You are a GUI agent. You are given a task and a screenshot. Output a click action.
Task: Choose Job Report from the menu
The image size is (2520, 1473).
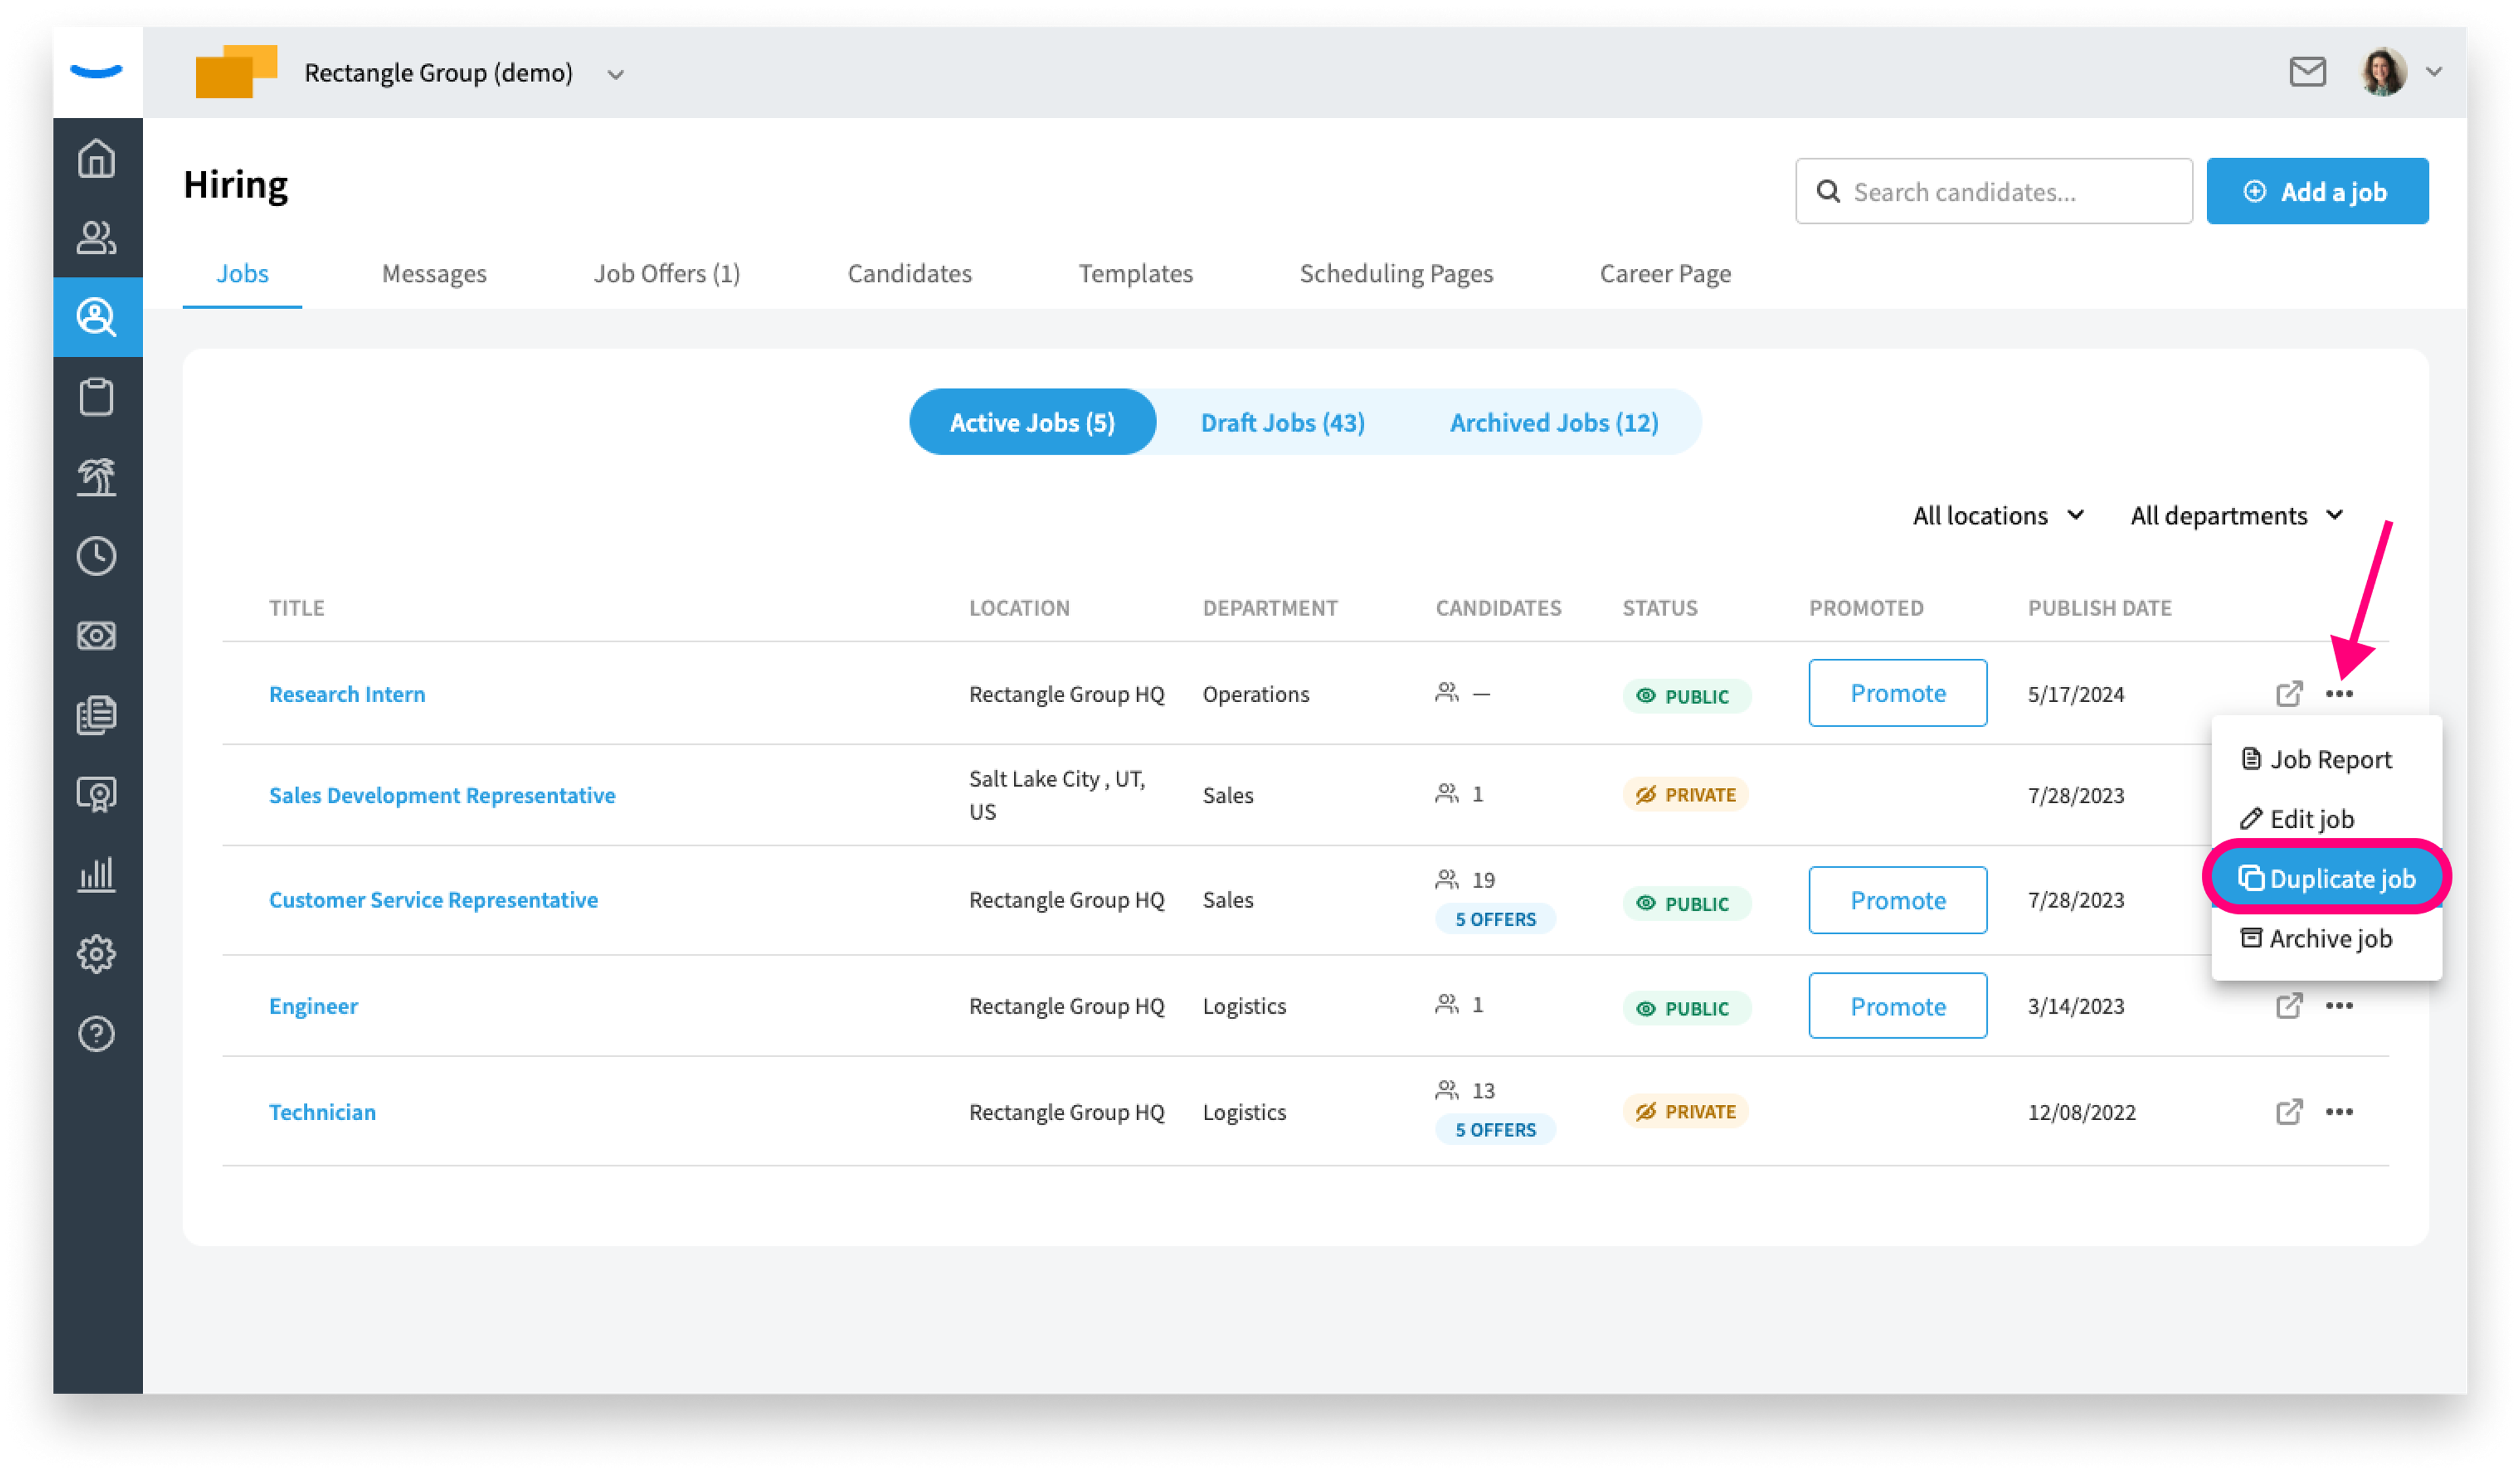pos(2316,760)
